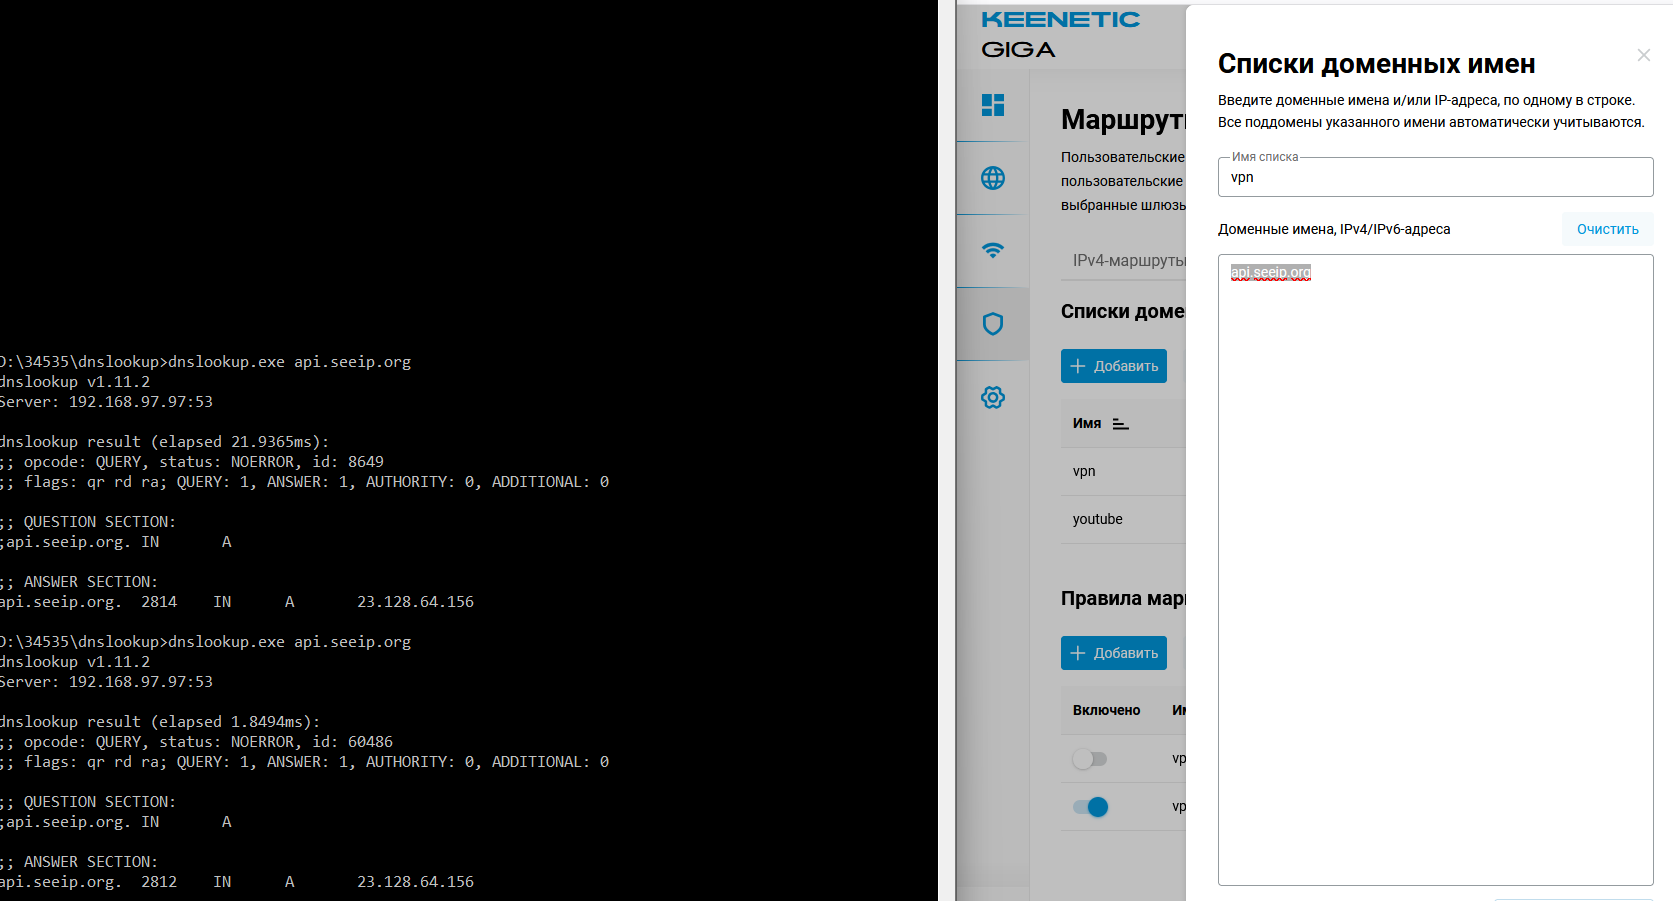Close the domain name lists dialog

(x=1643, y=55)
